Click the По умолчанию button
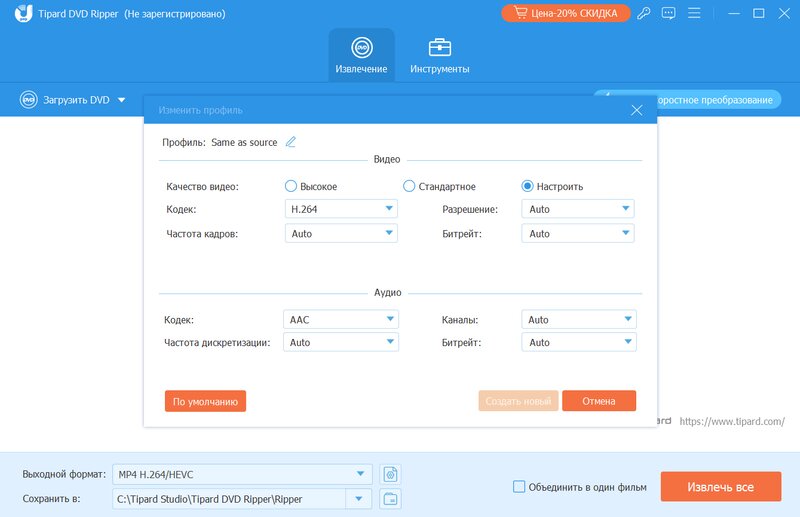 click(205, 401)
